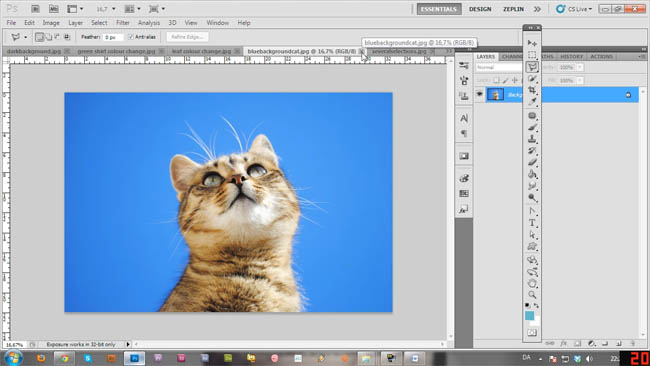The height and width of the screenshot is (366, 650).
Task: Select the Polygonal Lasso tool in toolbox
Action: (x=532, y=67)
